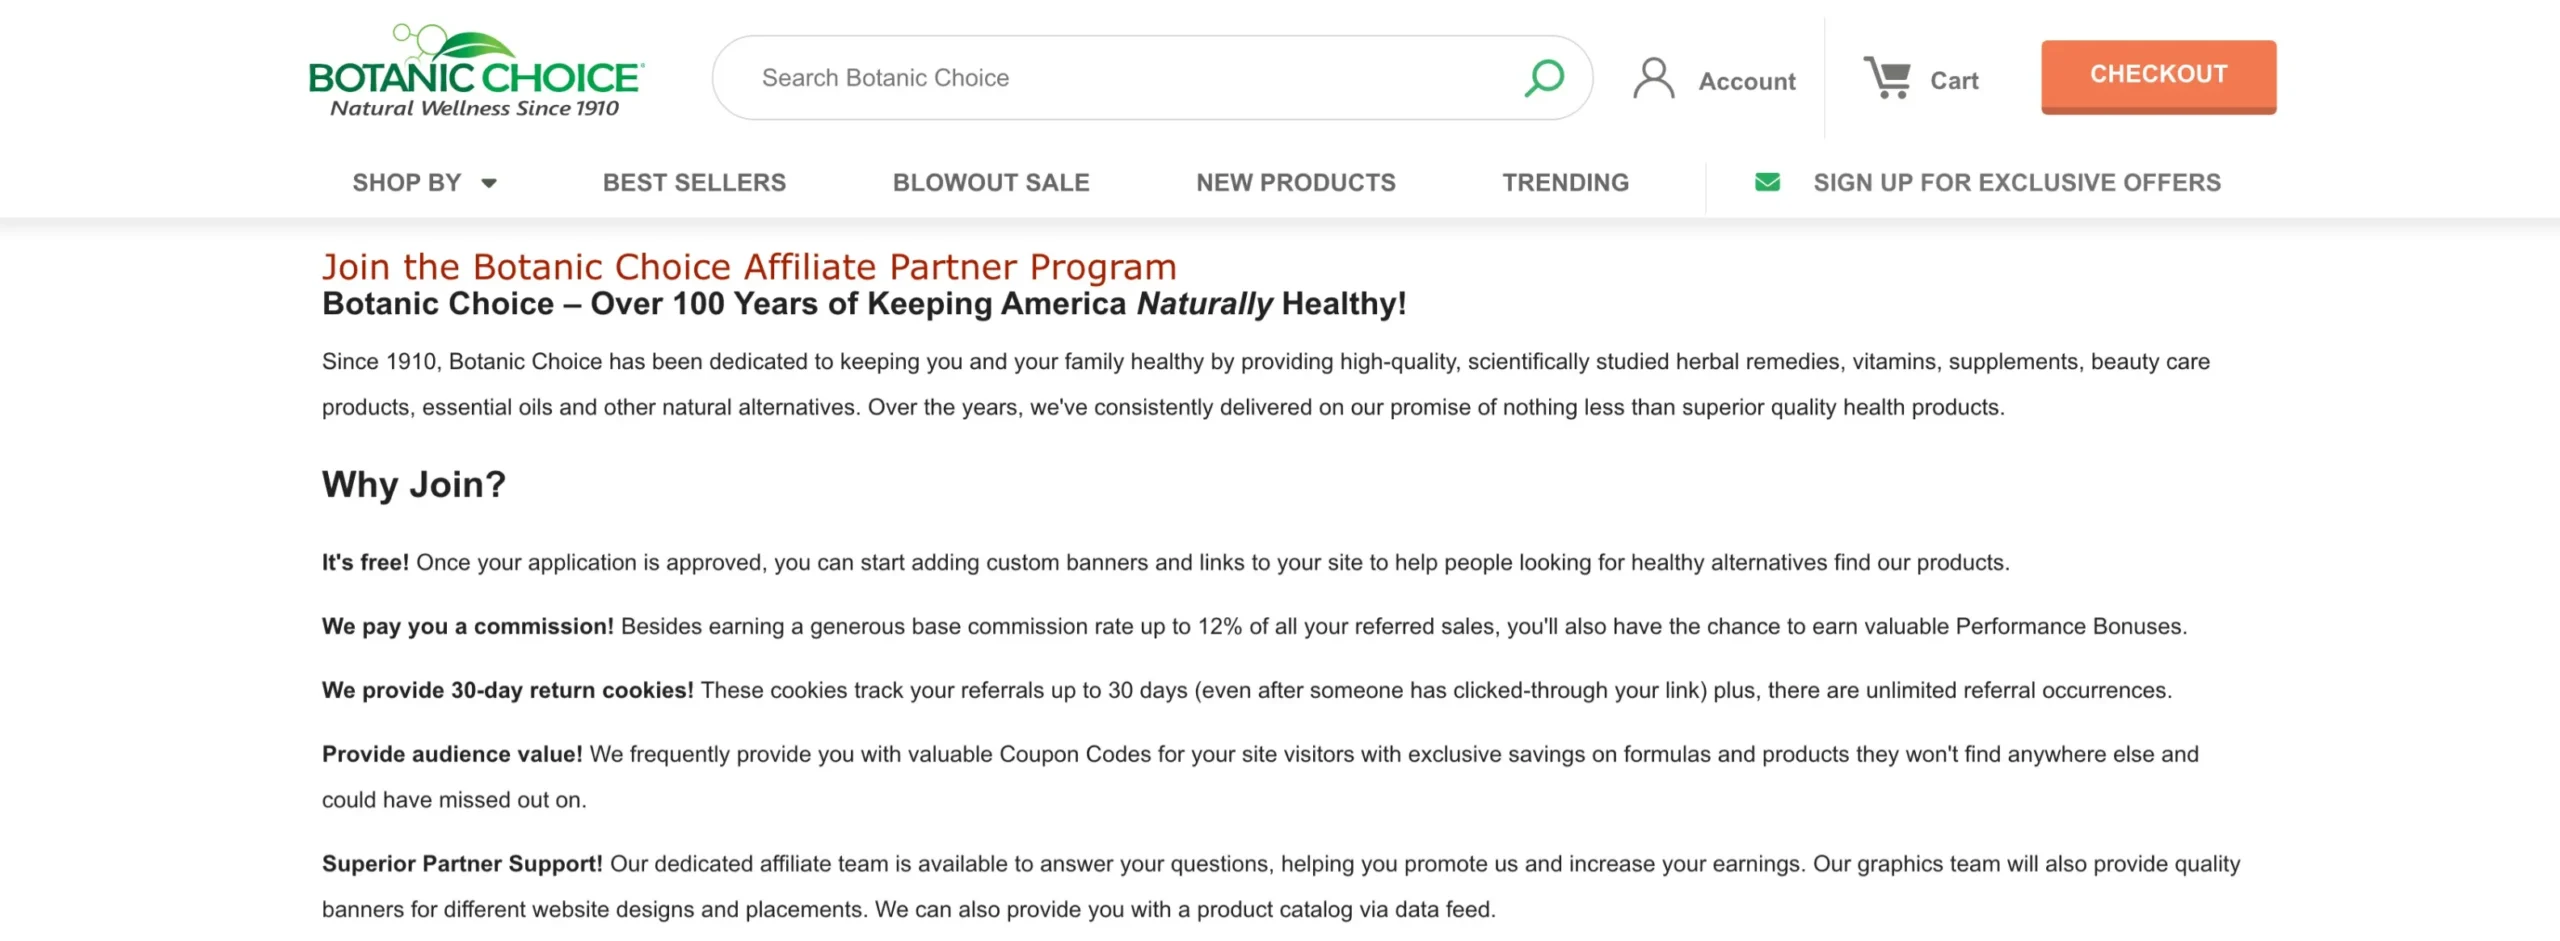Select the Trending menu item
This screenshot has width=2560, height=941.
point(1565,183)
